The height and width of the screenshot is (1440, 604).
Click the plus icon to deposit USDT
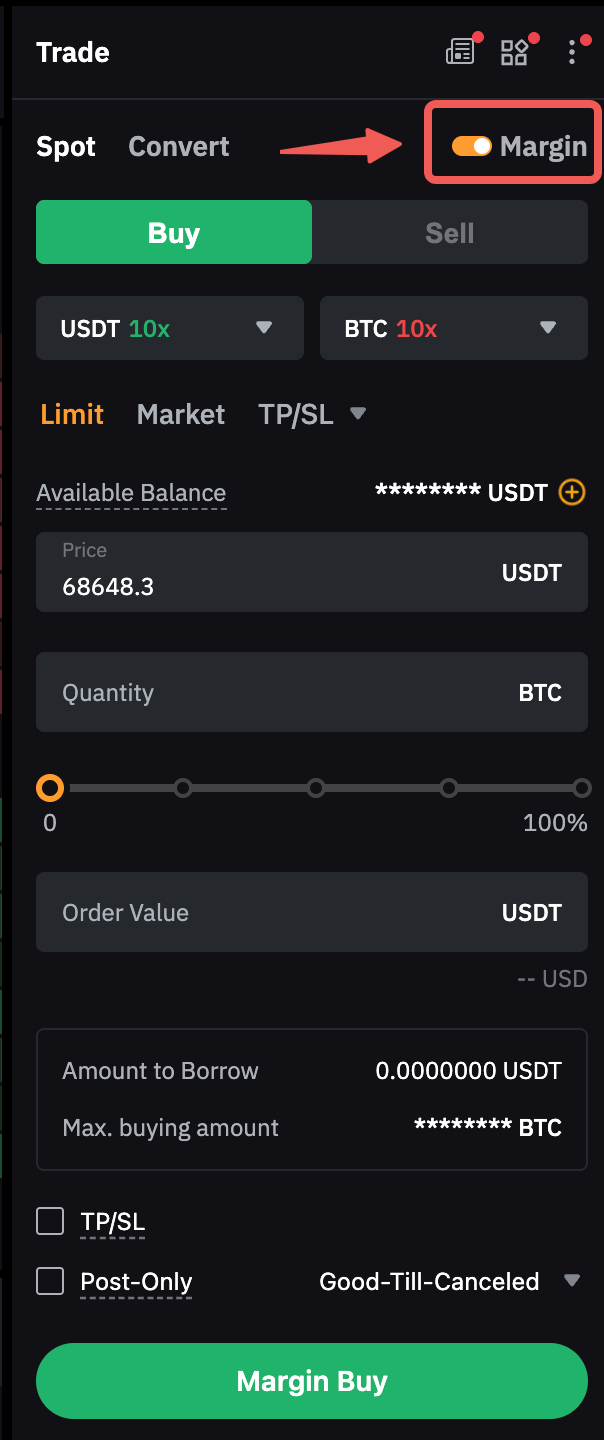[x=571, y=492]
